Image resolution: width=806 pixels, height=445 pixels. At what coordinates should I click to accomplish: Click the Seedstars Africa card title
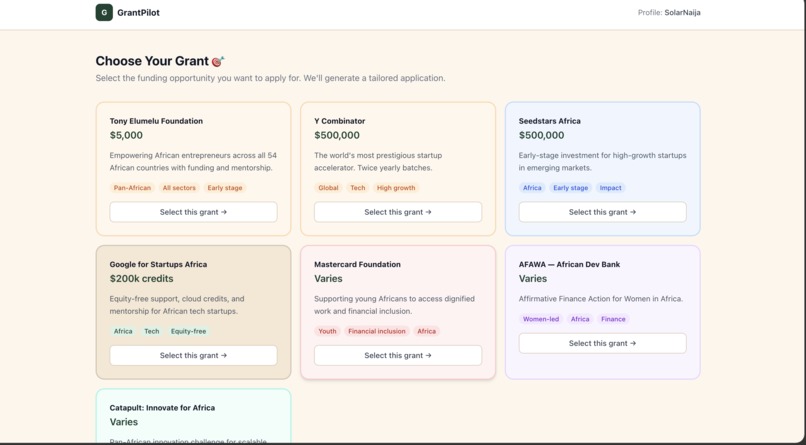(x=549, y=121)
